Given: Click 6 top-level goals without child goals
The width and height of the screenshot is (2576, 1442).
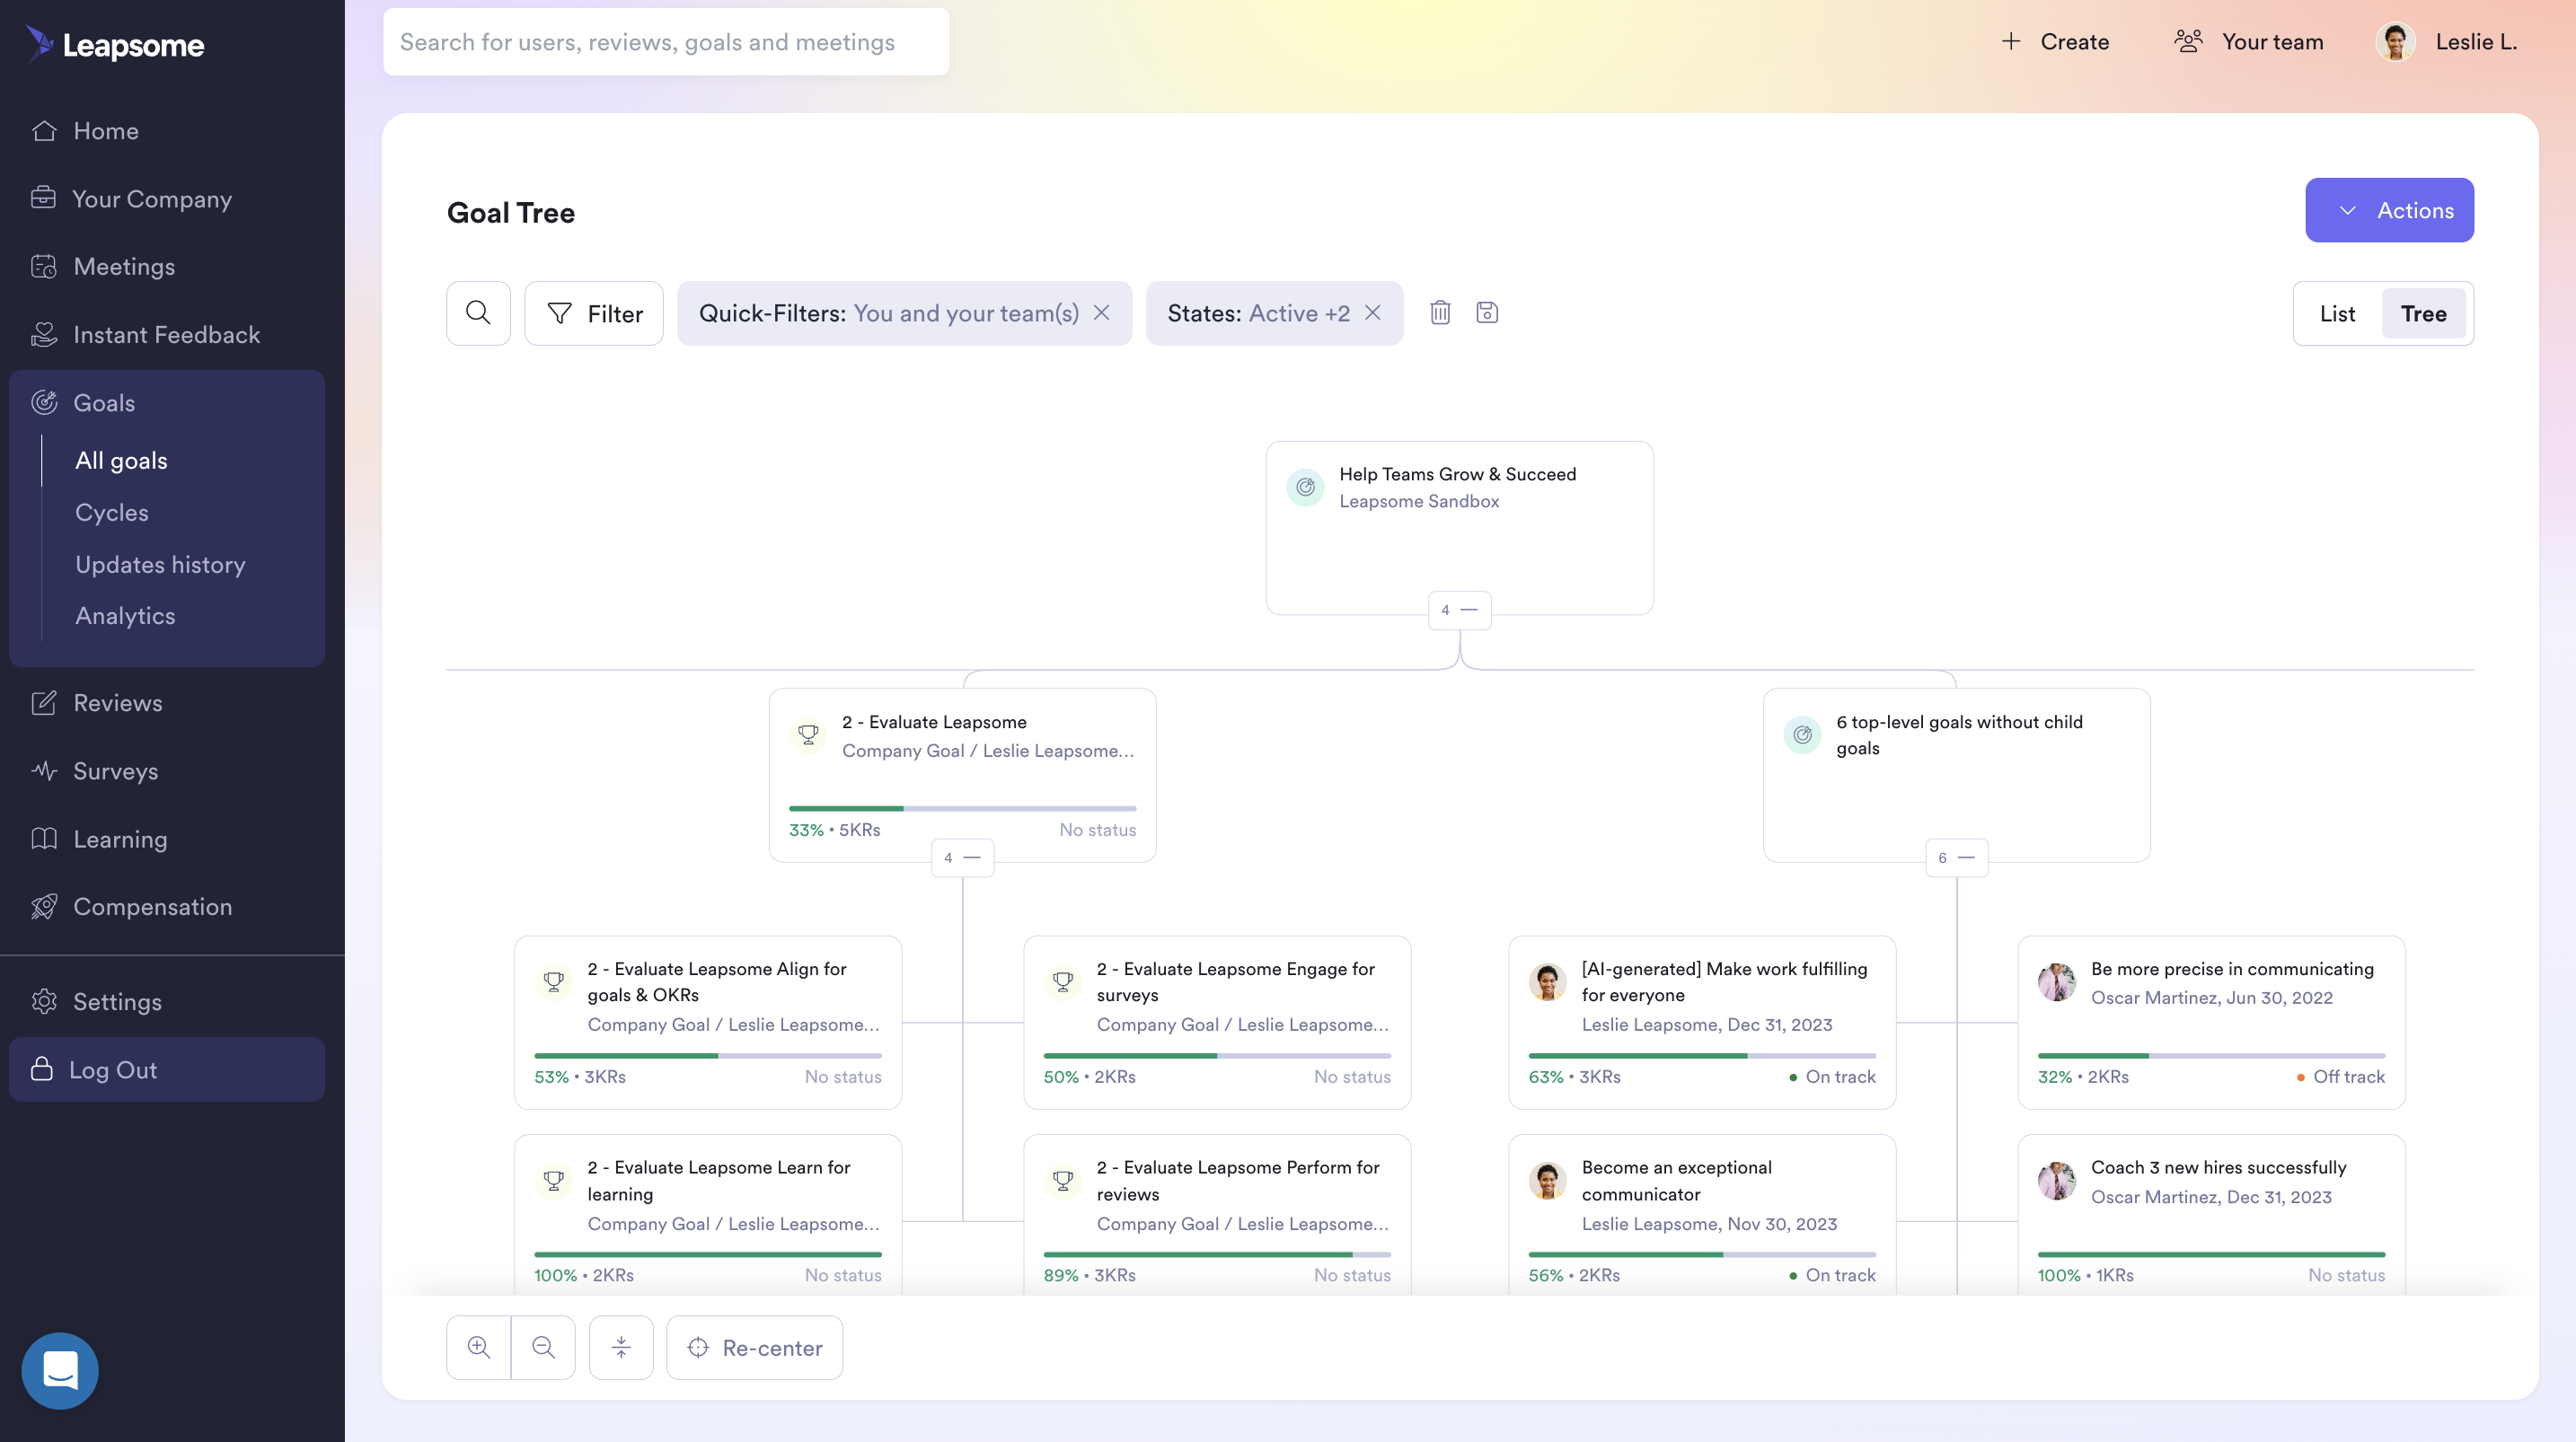Looking at the screenshot, I should (1956, 775).
